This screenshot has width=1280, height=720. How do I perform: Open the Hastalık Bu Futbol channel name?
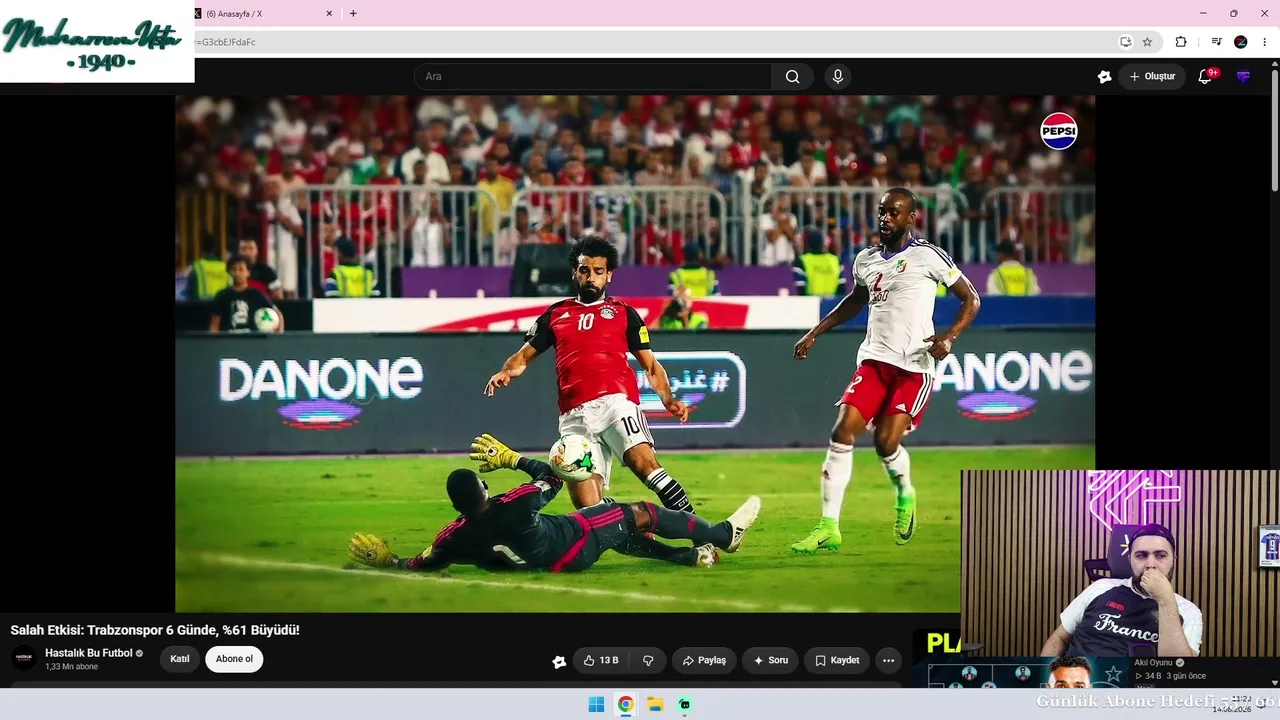pyautogui.click(x=89, y=653)
